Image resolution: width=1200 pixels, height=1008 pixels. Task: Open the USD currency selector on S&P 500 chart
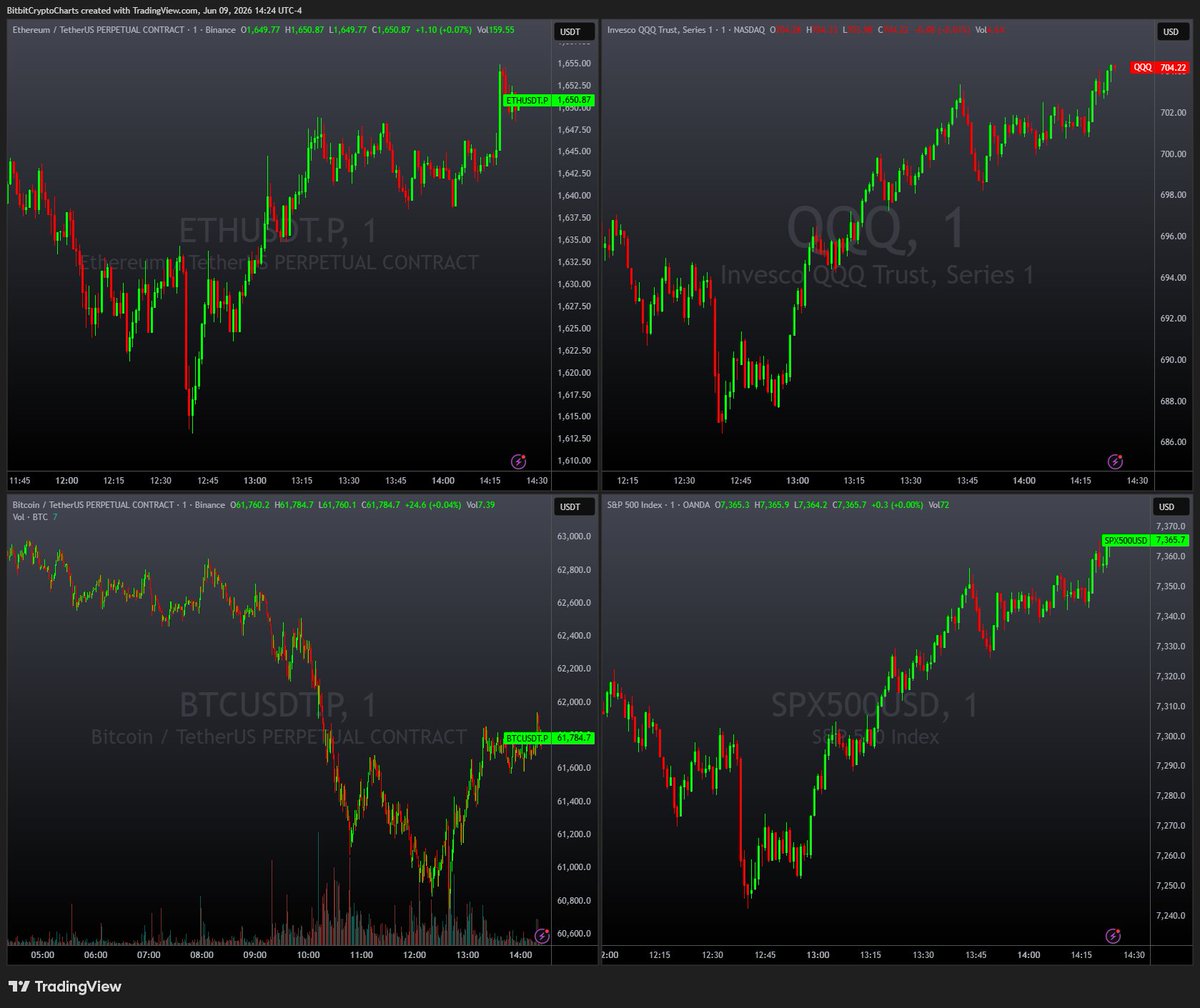coord(1170,507)
